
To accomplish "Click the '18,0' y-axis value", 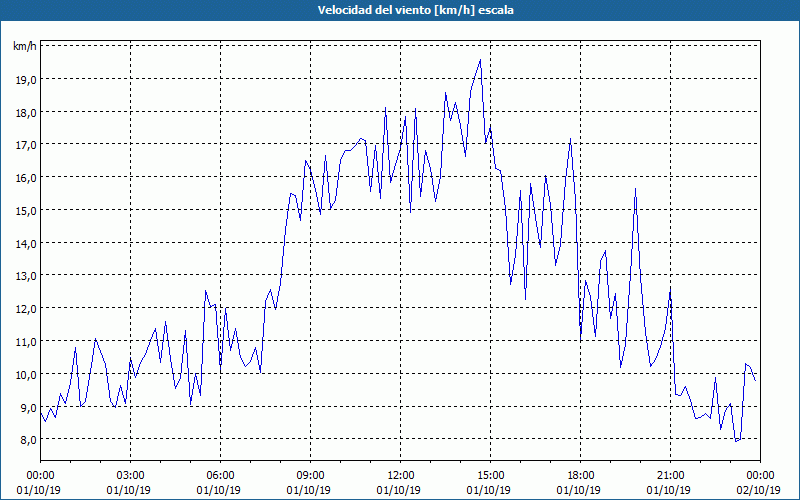I will [27, 113].
